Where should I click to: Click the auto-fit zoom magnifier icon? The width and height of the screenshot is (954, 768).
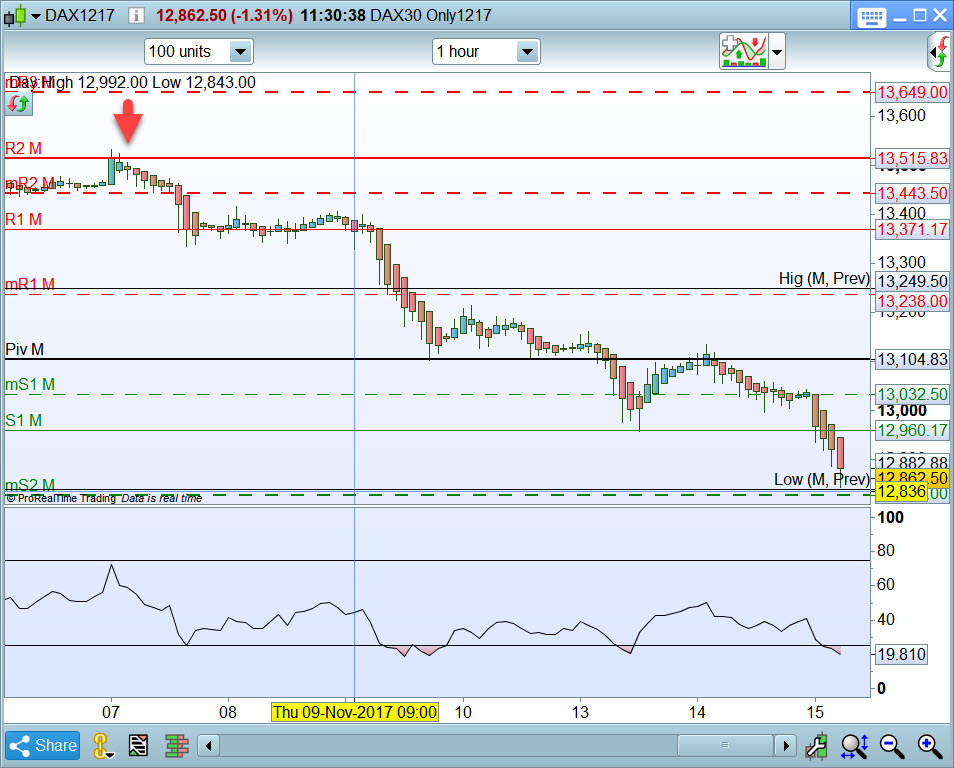tap(854, 745)
